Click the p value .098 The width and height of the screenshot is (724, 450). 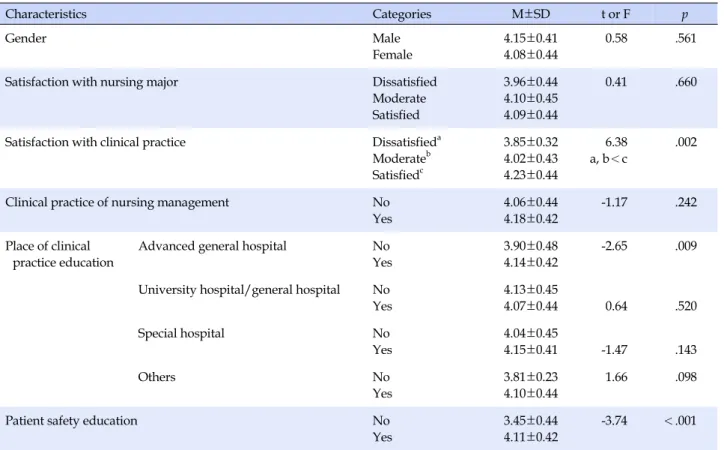point(686,377)
